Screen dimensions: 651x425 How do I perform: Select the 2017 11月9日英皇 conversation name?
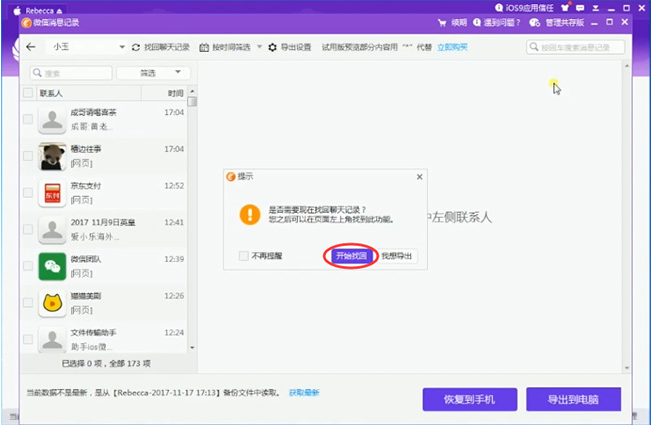tap(103, 222)
